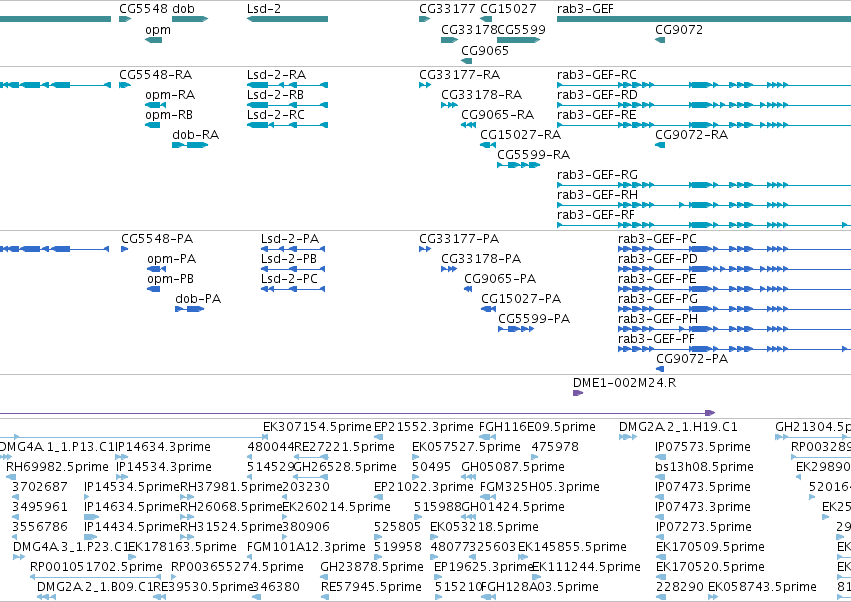Screen dimensions: 851x602
Task: Select protein CG5548-PA
Action: (x=124, y=249)
